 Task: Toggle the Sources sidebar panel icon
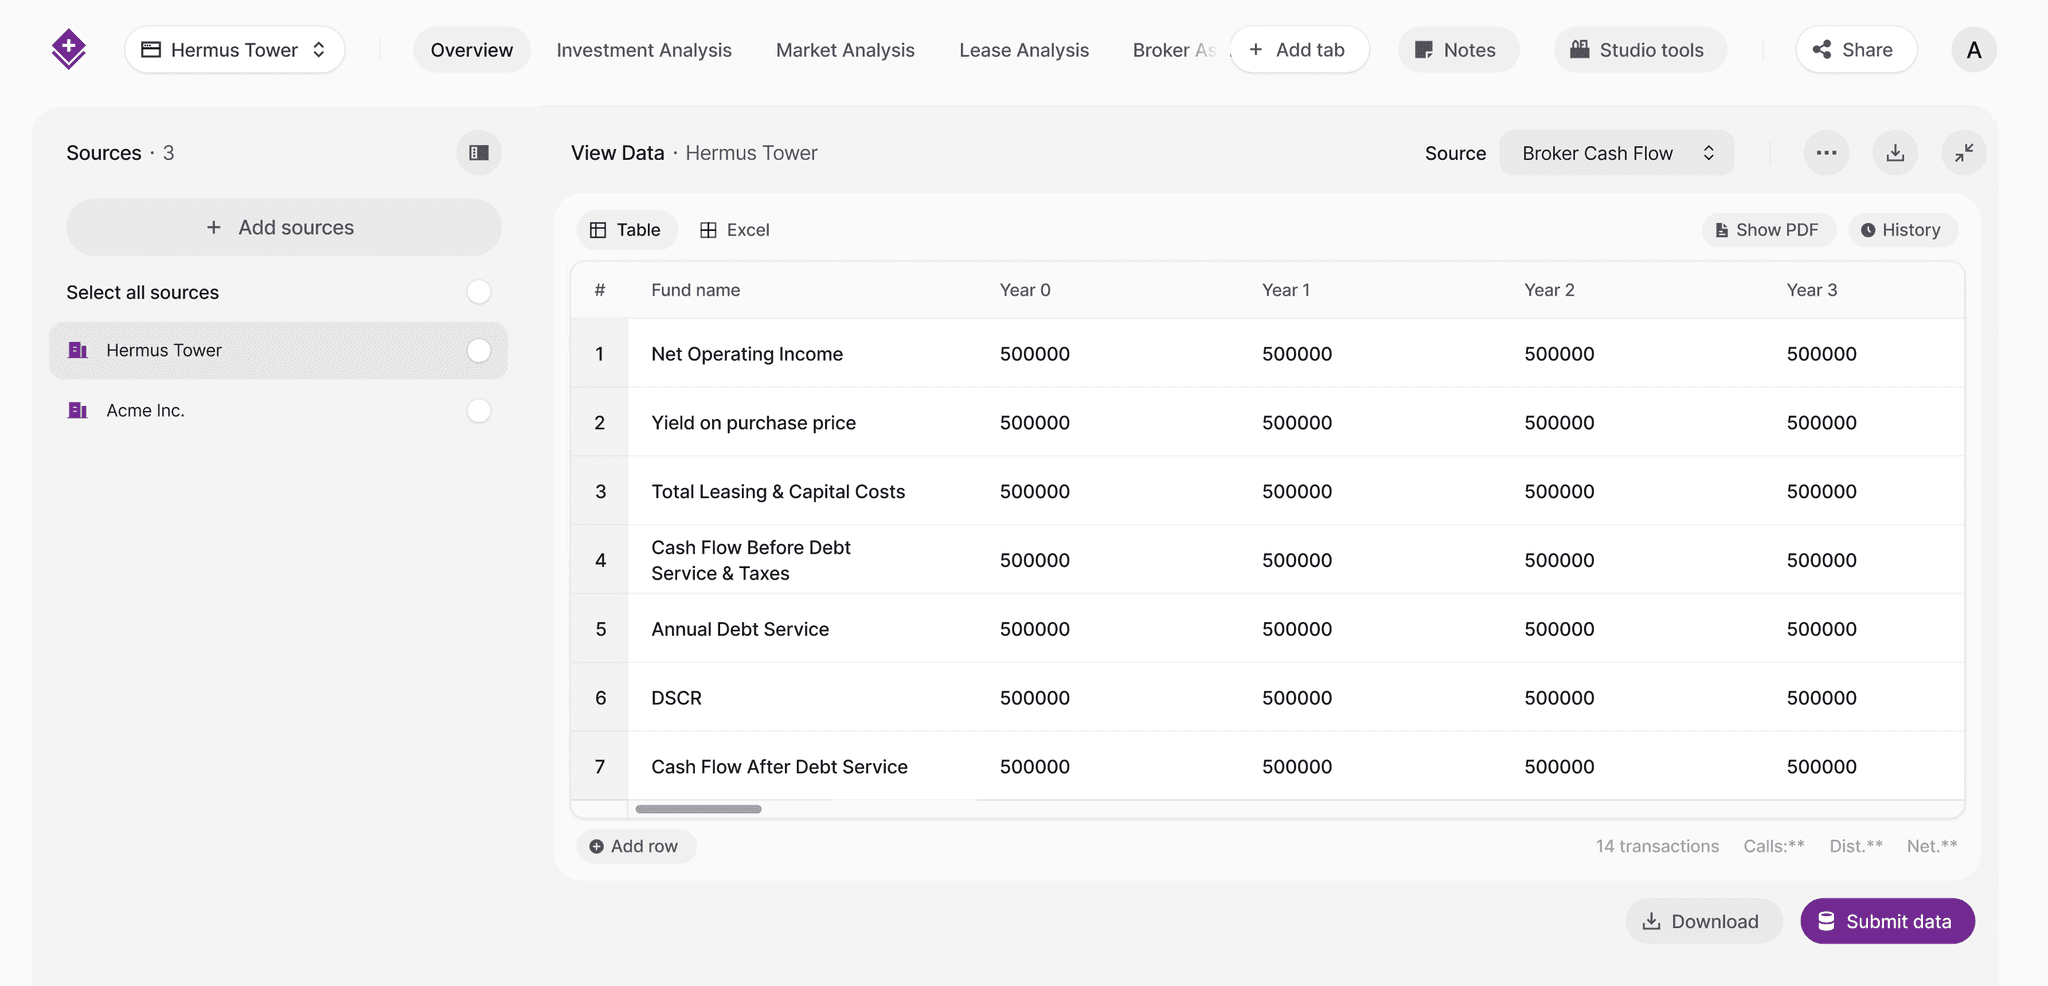click(x=479, y=152)
